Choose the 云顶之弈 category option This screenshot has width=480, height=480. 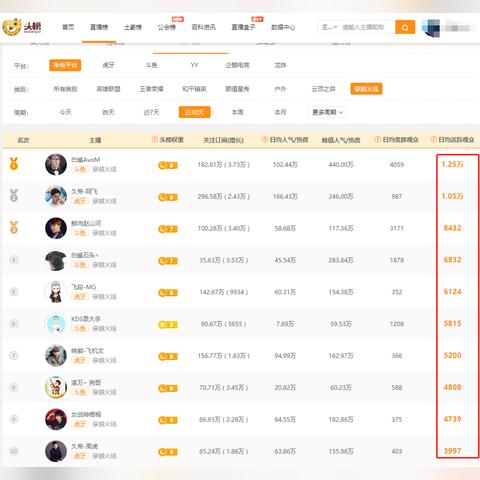pyautogui.click(x=323, y=89)
